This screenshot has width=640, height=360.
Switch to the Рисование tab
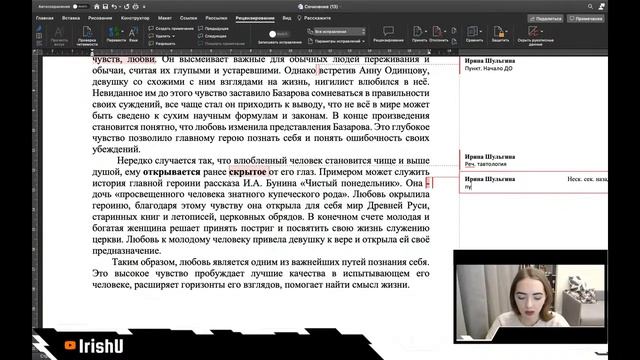click(x=100, y=18)
